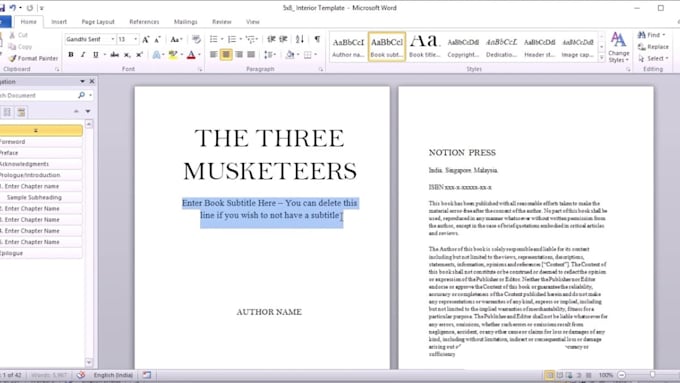The image size is (680, 383).
Task: Open the Insert tab
Action: [59, 22]
